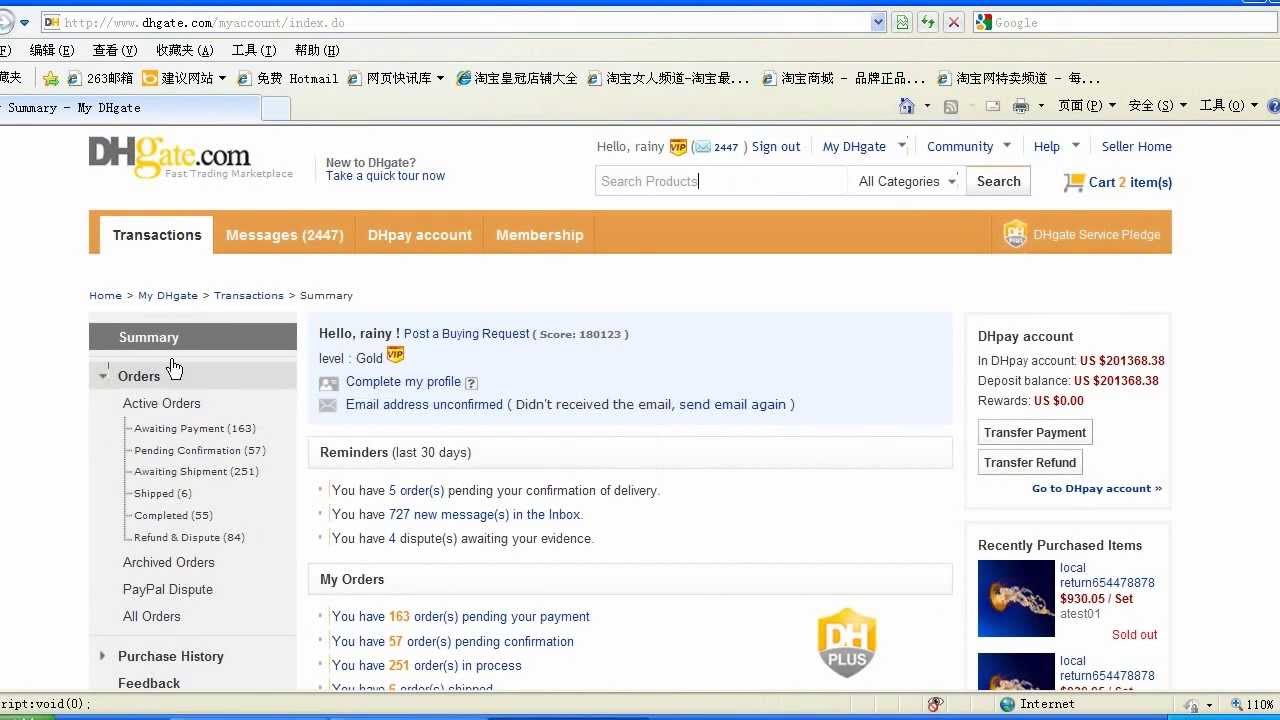Viewport: 1280px width, 720px height.
Task: Click the first jellyfish product thumbnail
Action: pos(1016,598)
